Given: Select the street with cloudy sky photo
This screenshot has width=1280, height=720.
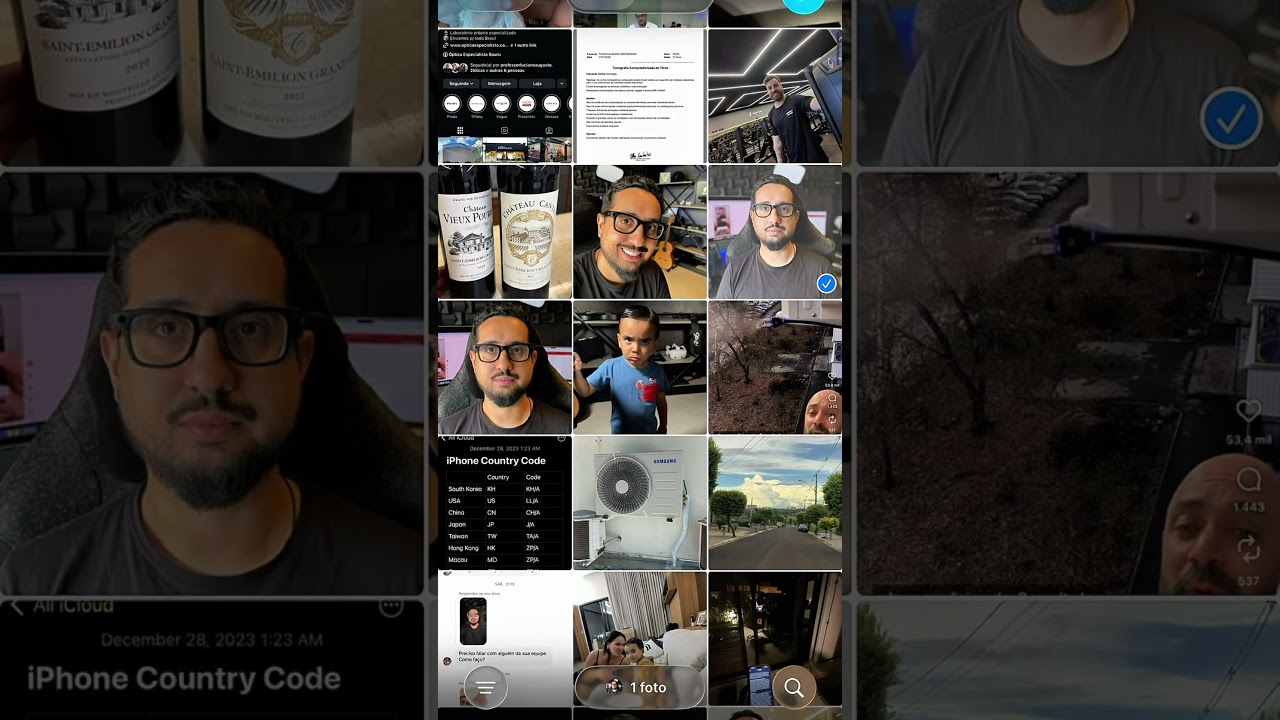Looking at the screenshot, I should point(775,503).
